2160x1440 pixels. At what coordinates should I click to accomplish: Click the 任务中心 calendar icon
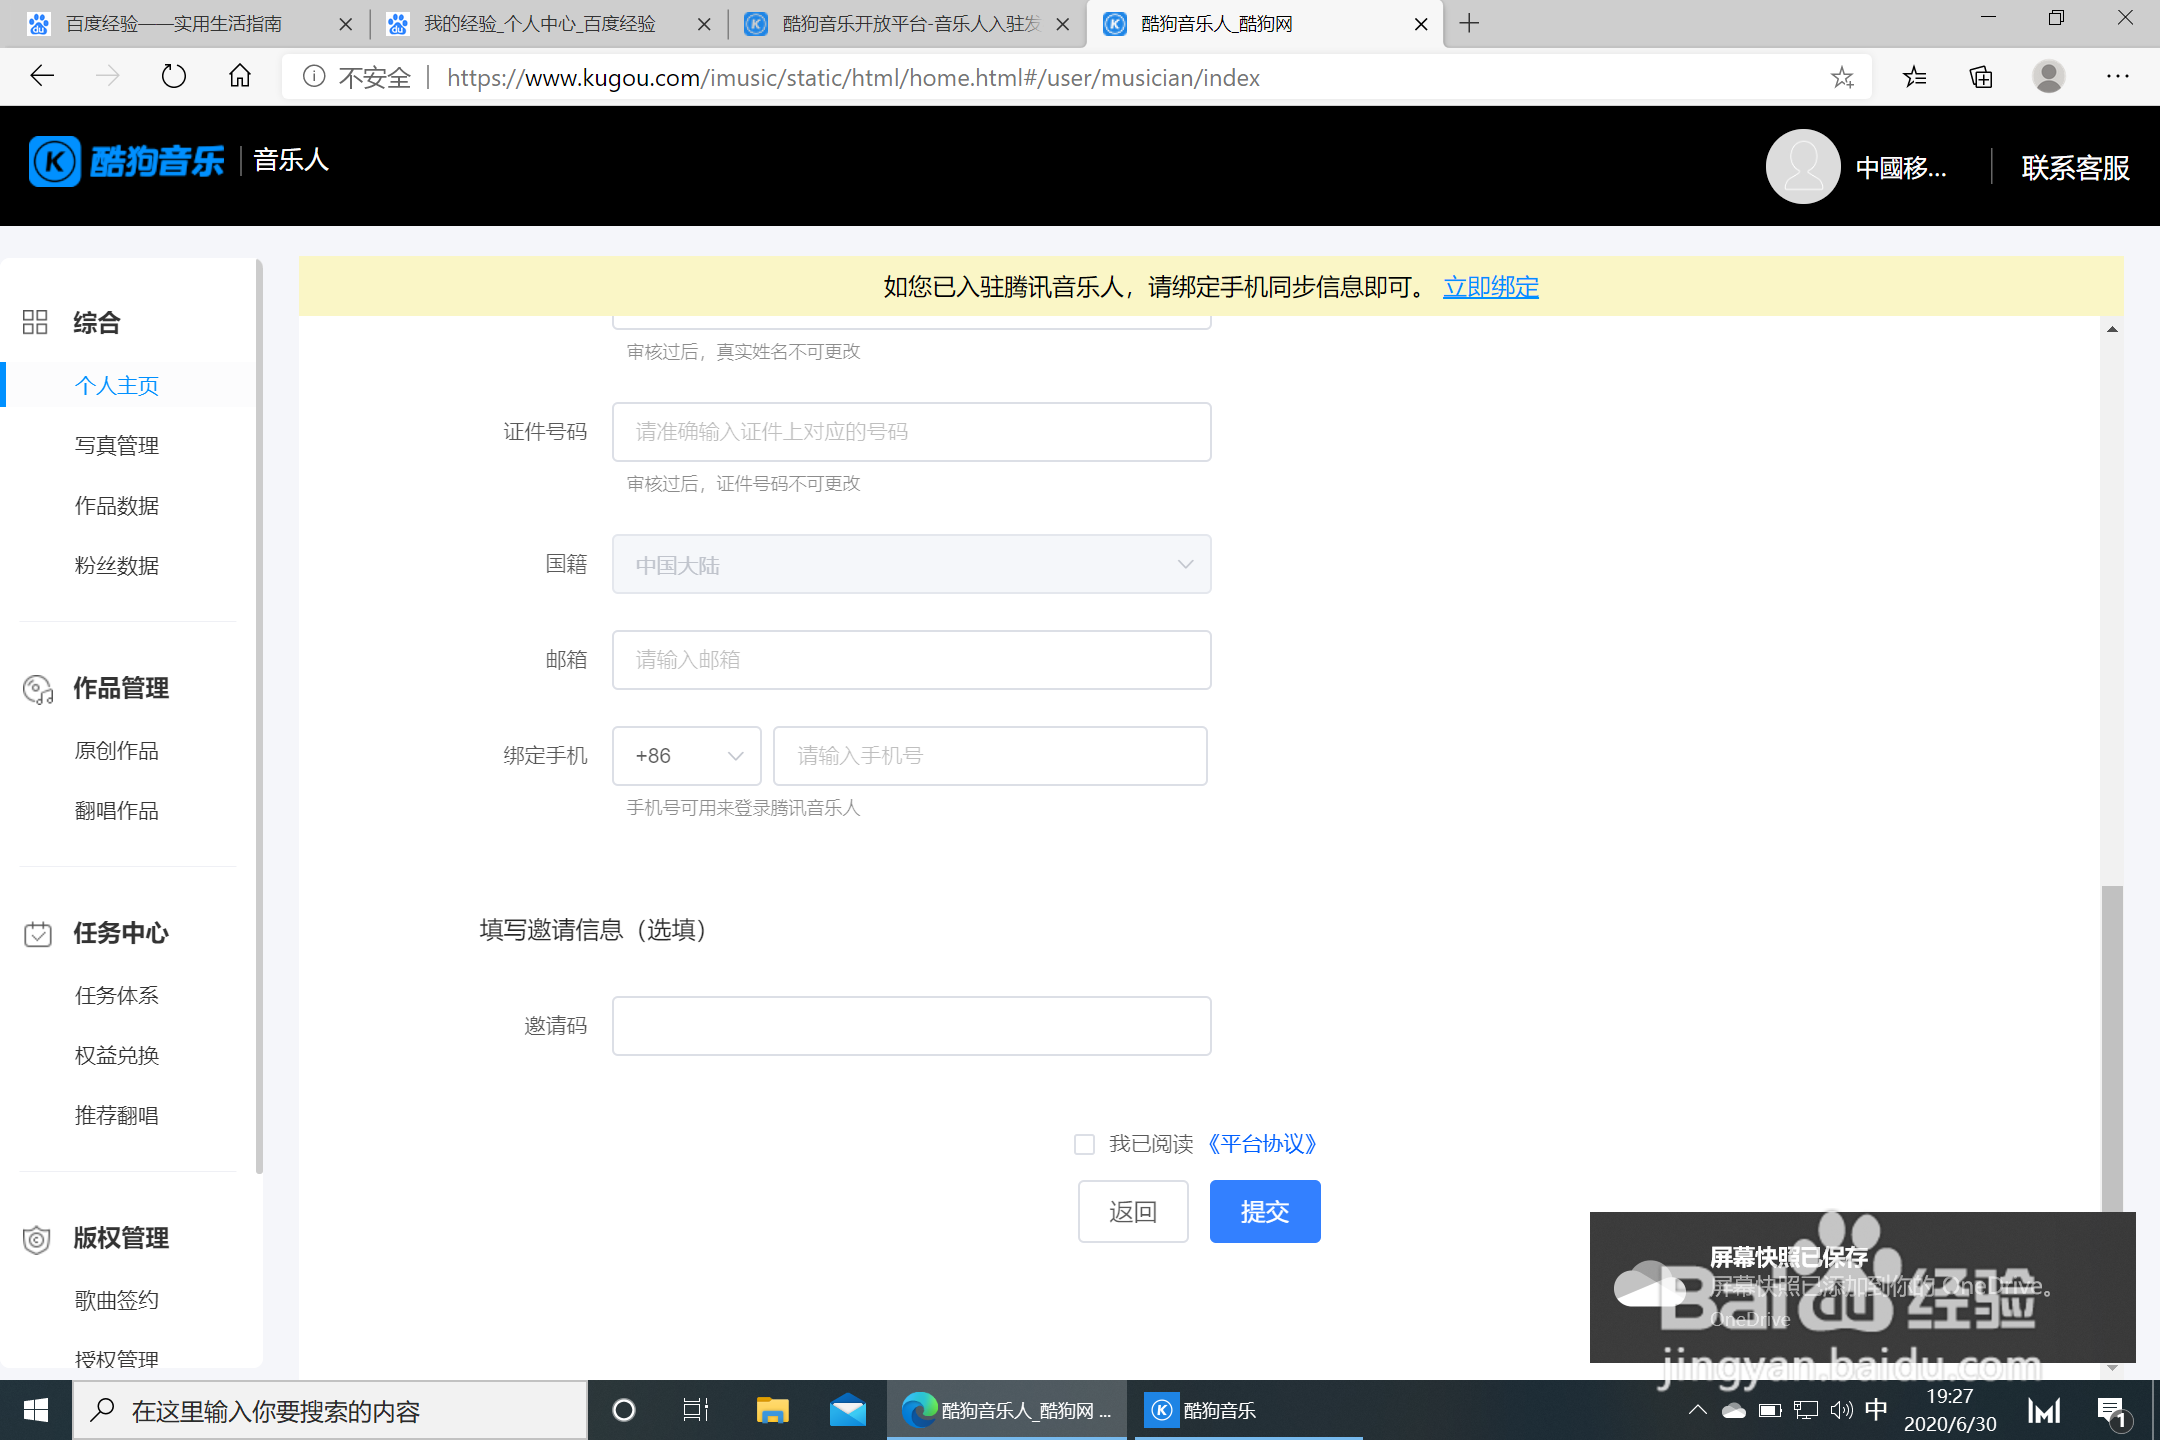tap(37, 934)
